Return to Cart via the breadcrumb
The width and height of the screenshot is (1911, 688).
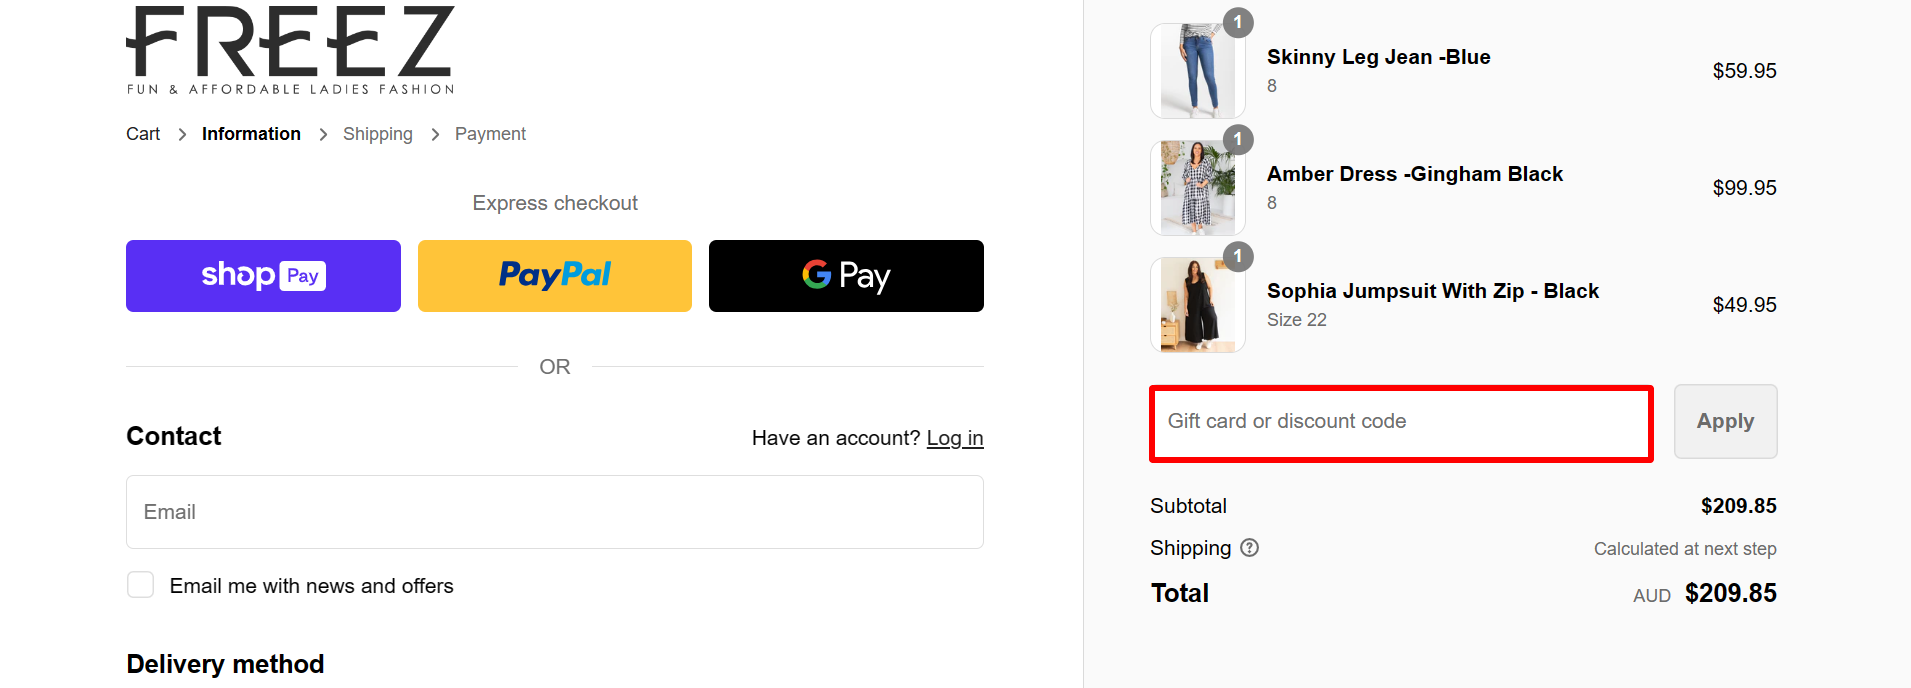[142, 133]
